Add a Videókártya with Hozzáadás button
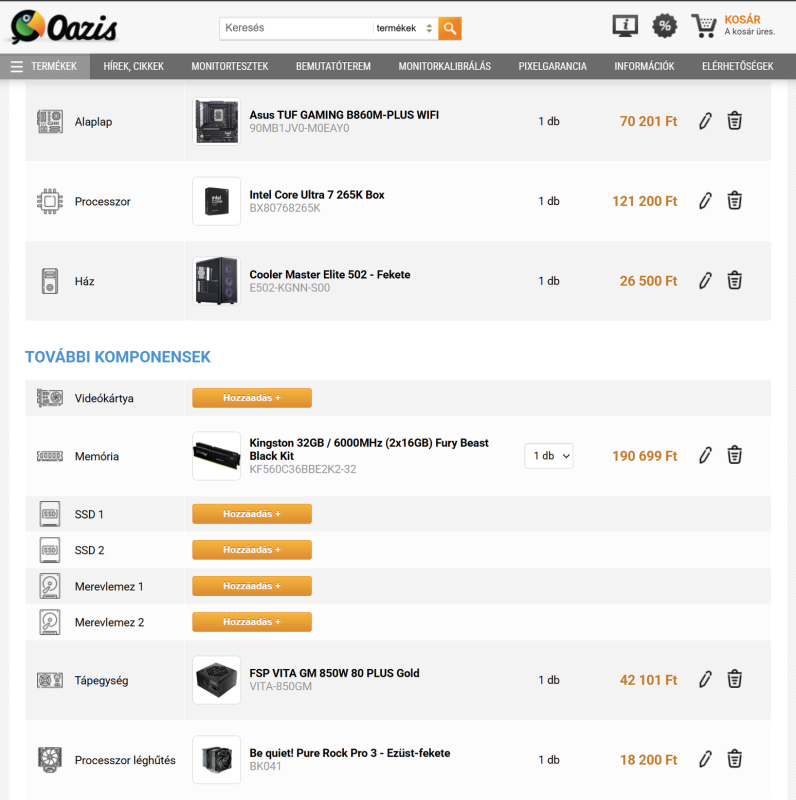796x800 pixels. 252,398
